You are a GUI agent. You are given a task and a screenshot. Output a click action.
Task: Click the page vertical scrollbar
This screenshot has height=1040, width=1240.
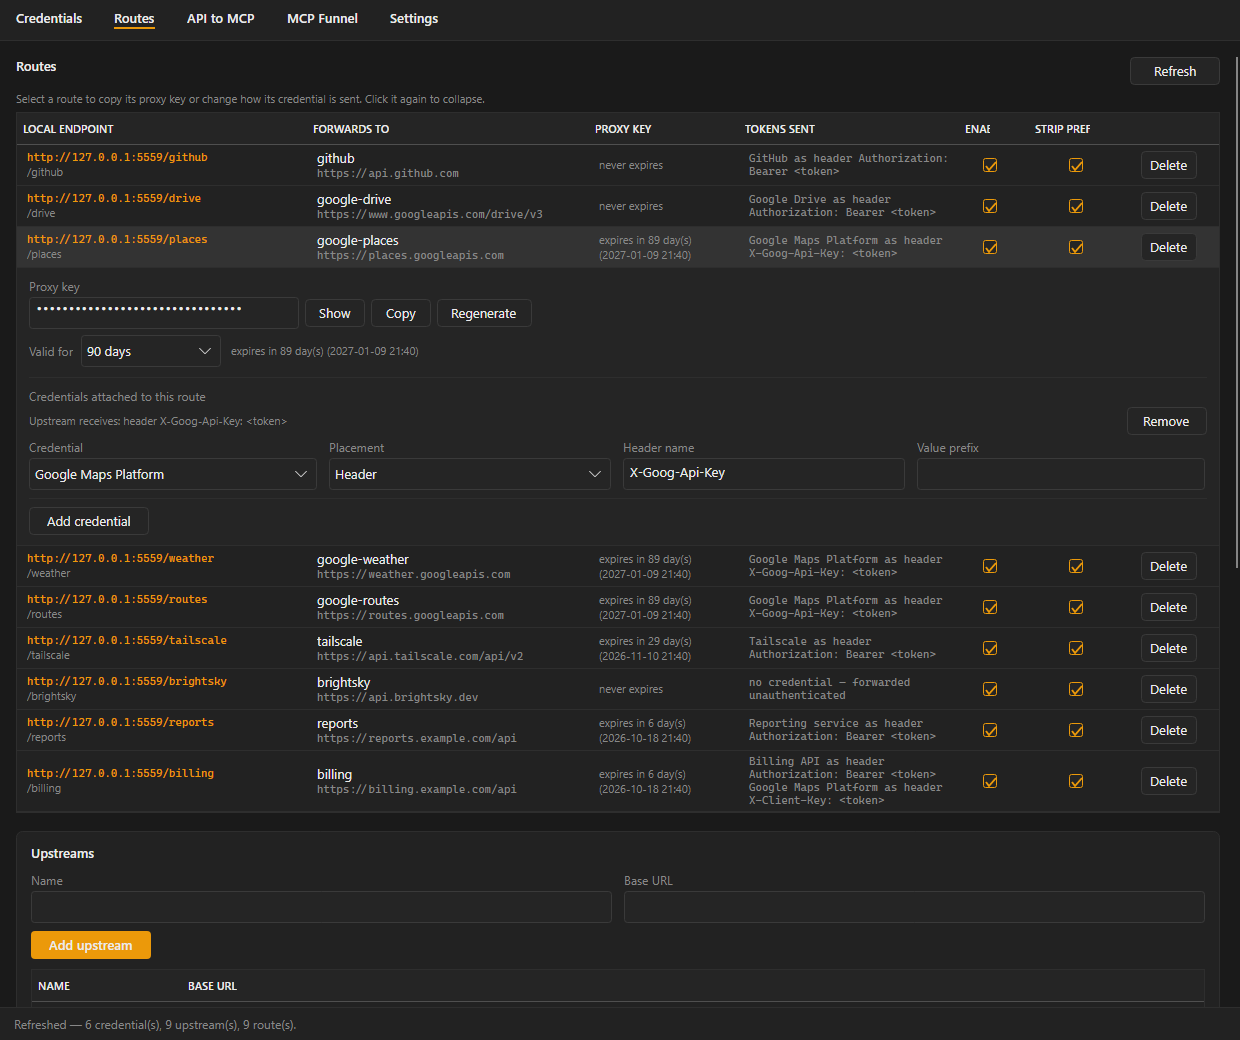point(1236,310)
